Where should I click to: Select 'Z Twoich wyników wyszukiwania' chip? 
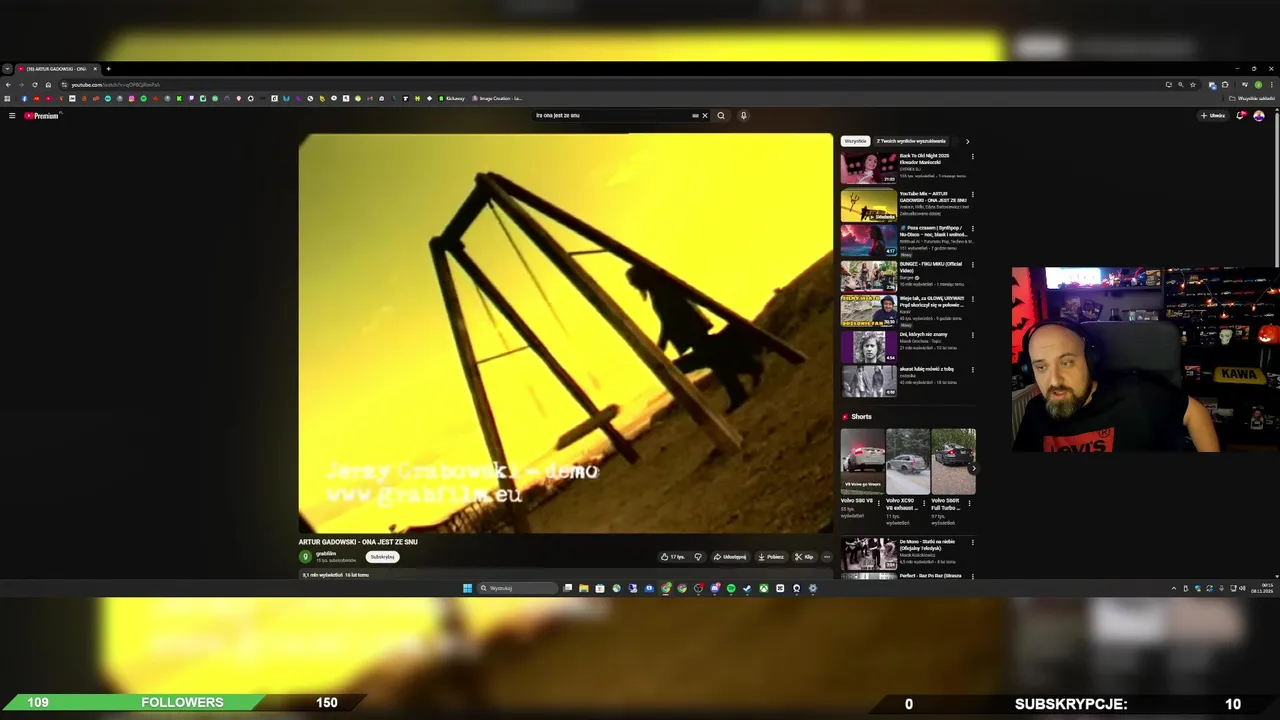pyautogui.click(x=911, y=141)
